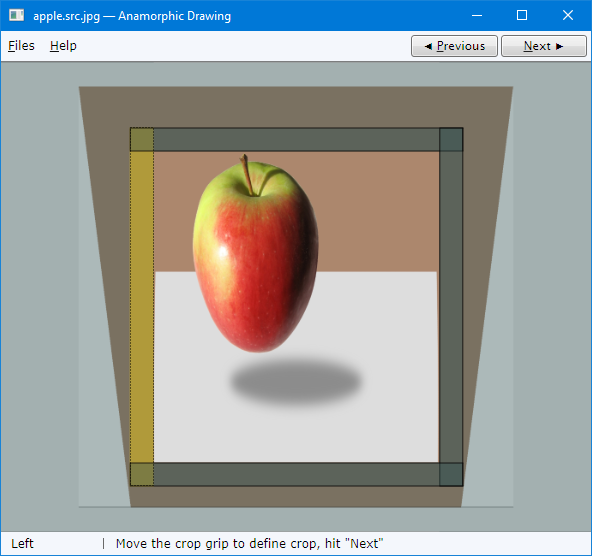Viewport: 592px width, 556px height.
Task: Select the right crop grip bar
Action: coord(451,306)
